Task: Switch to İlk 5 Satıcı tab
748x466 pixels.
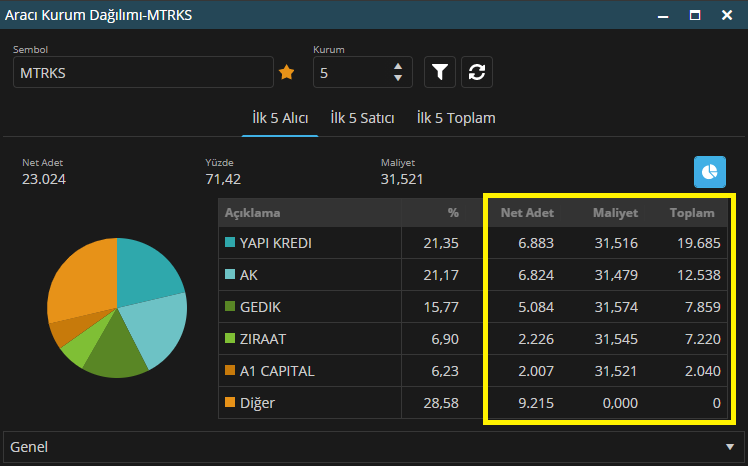Action: coord(363,118)
